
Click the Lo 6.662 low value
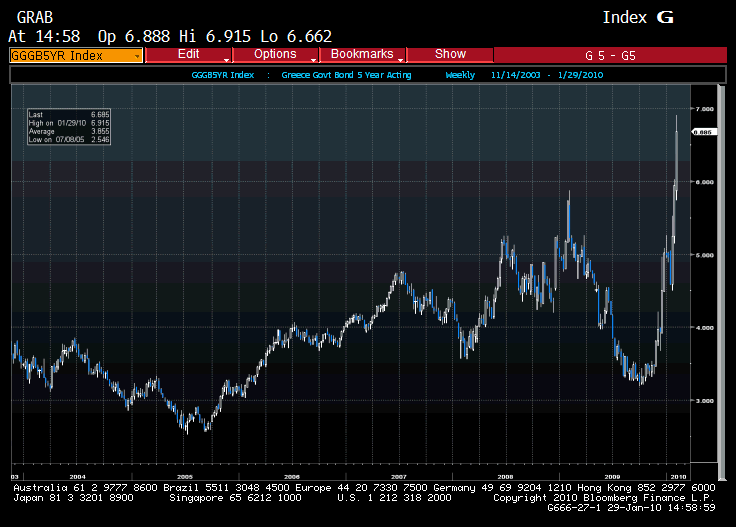(x=296, y=37)
